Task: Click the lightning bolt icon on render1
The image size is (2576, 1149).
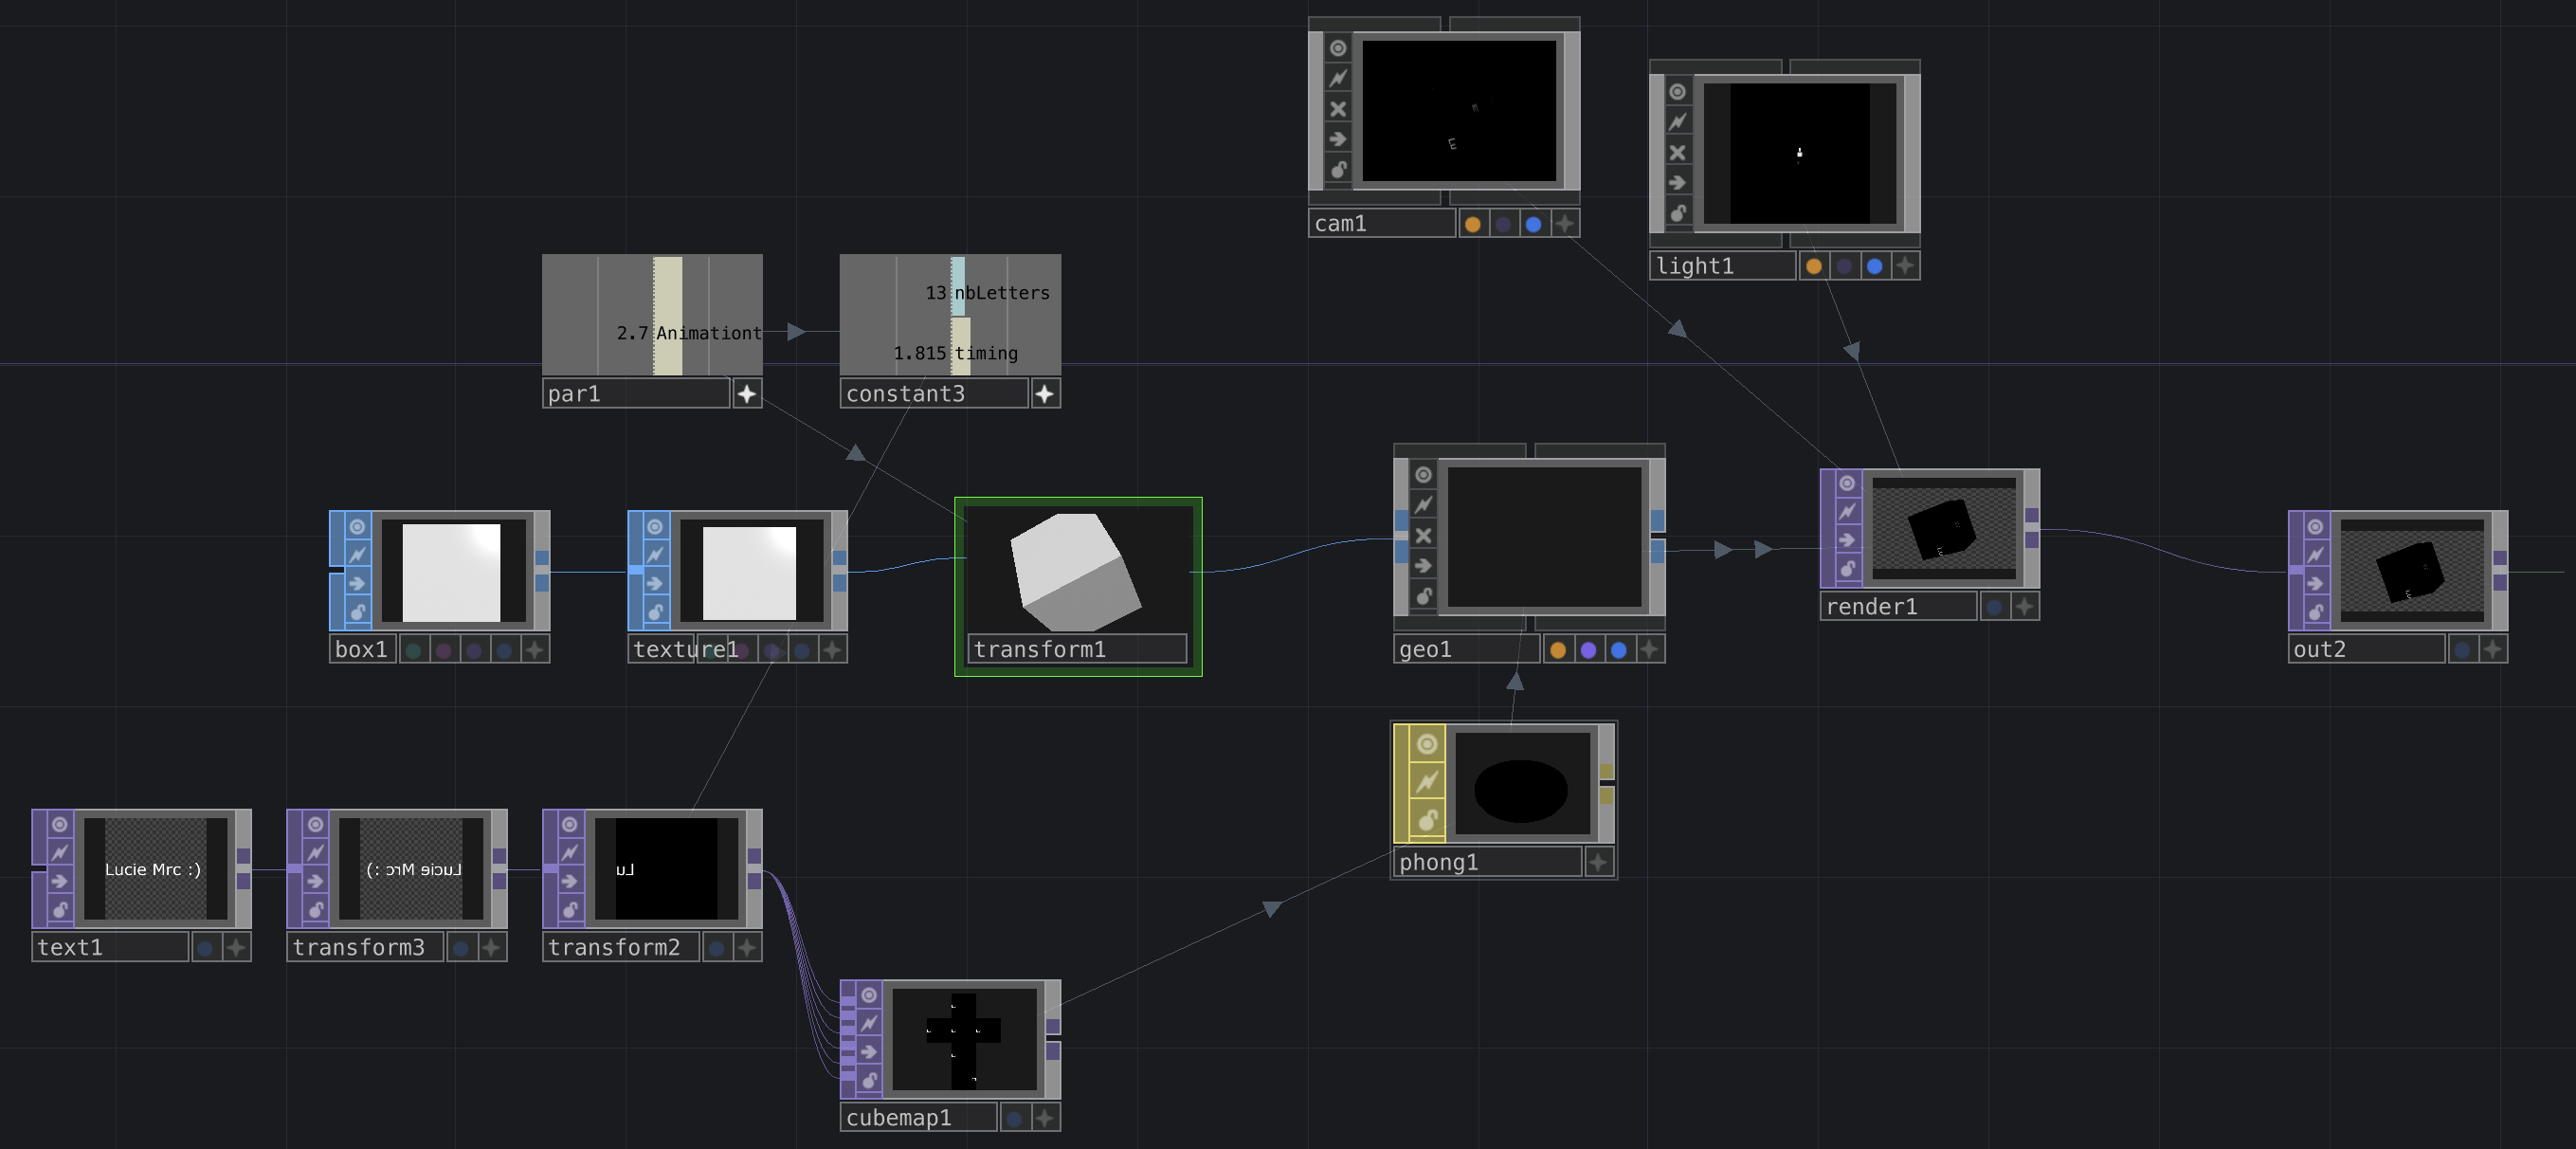Action: (x=1847, y=511)
